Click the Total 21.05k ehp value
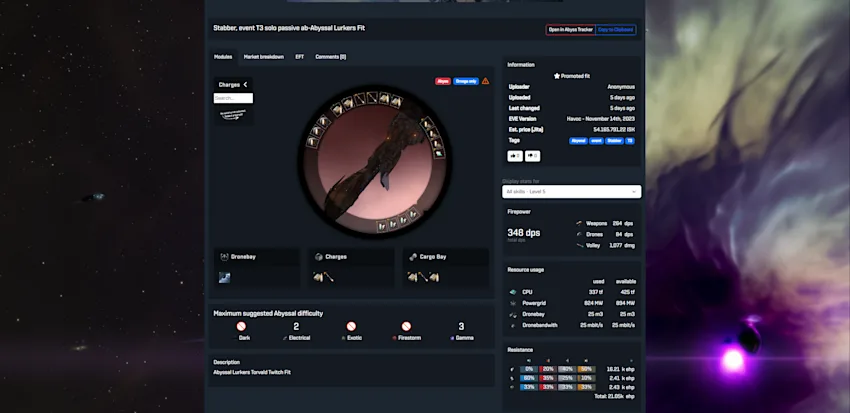The height and width of the screenshot is (413, 850). point(615,396)
